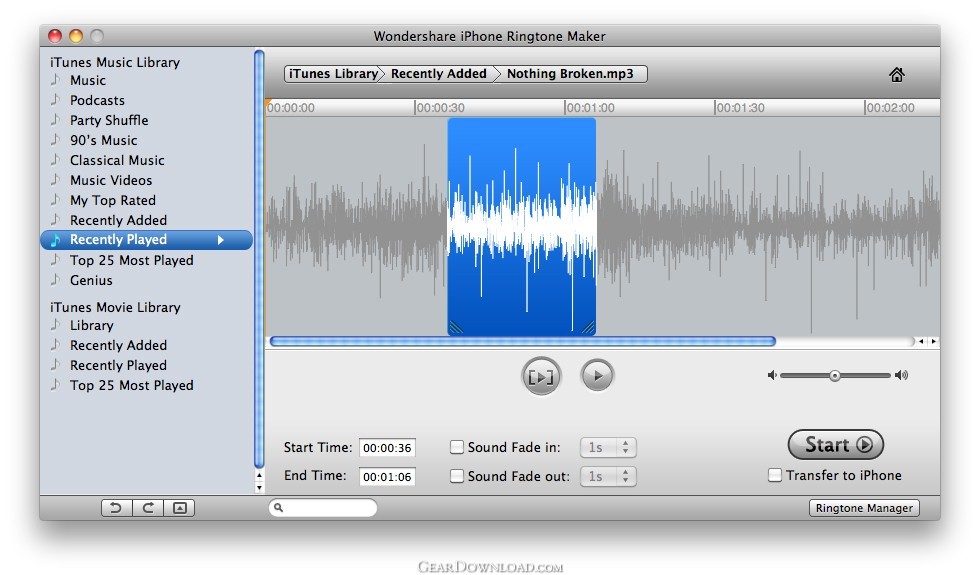Click the low-volume speaker icon
The height and width of the screenshot is (575, 980).
772,376
